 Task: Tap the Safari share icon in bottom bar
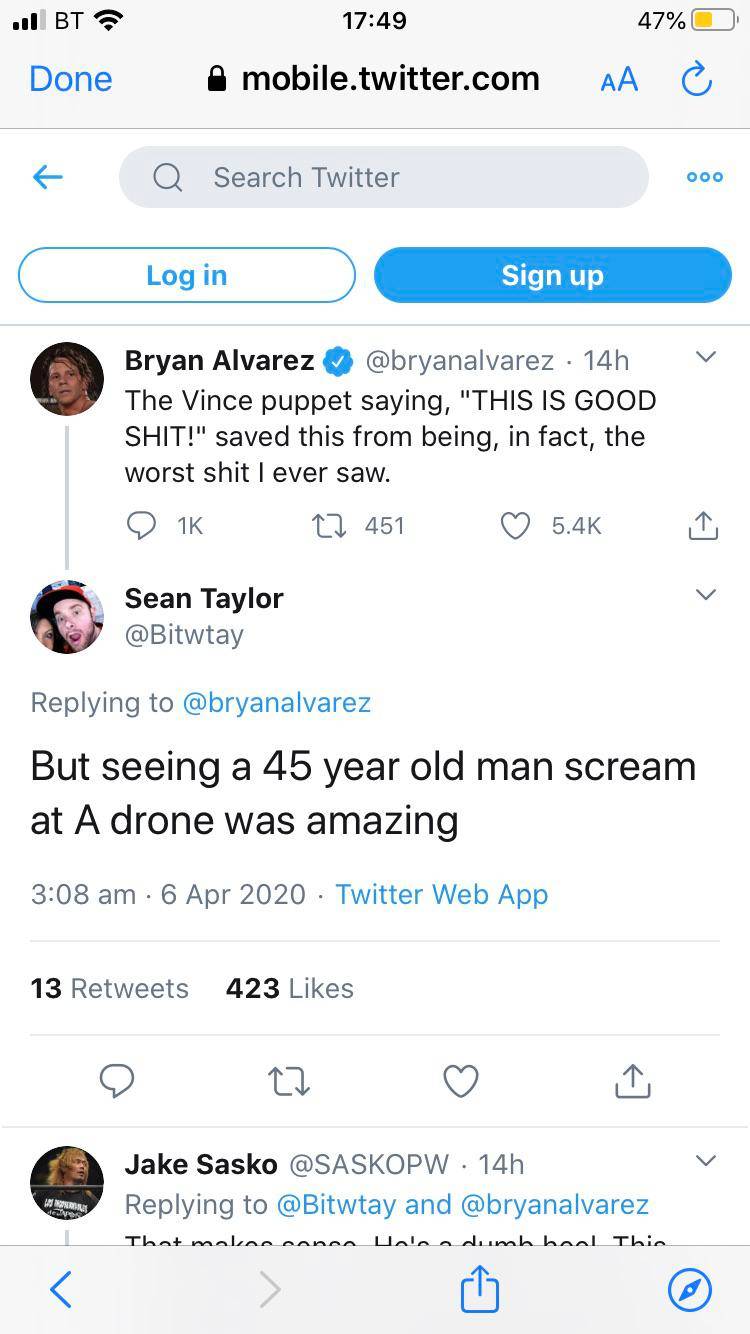(479, 1290)
